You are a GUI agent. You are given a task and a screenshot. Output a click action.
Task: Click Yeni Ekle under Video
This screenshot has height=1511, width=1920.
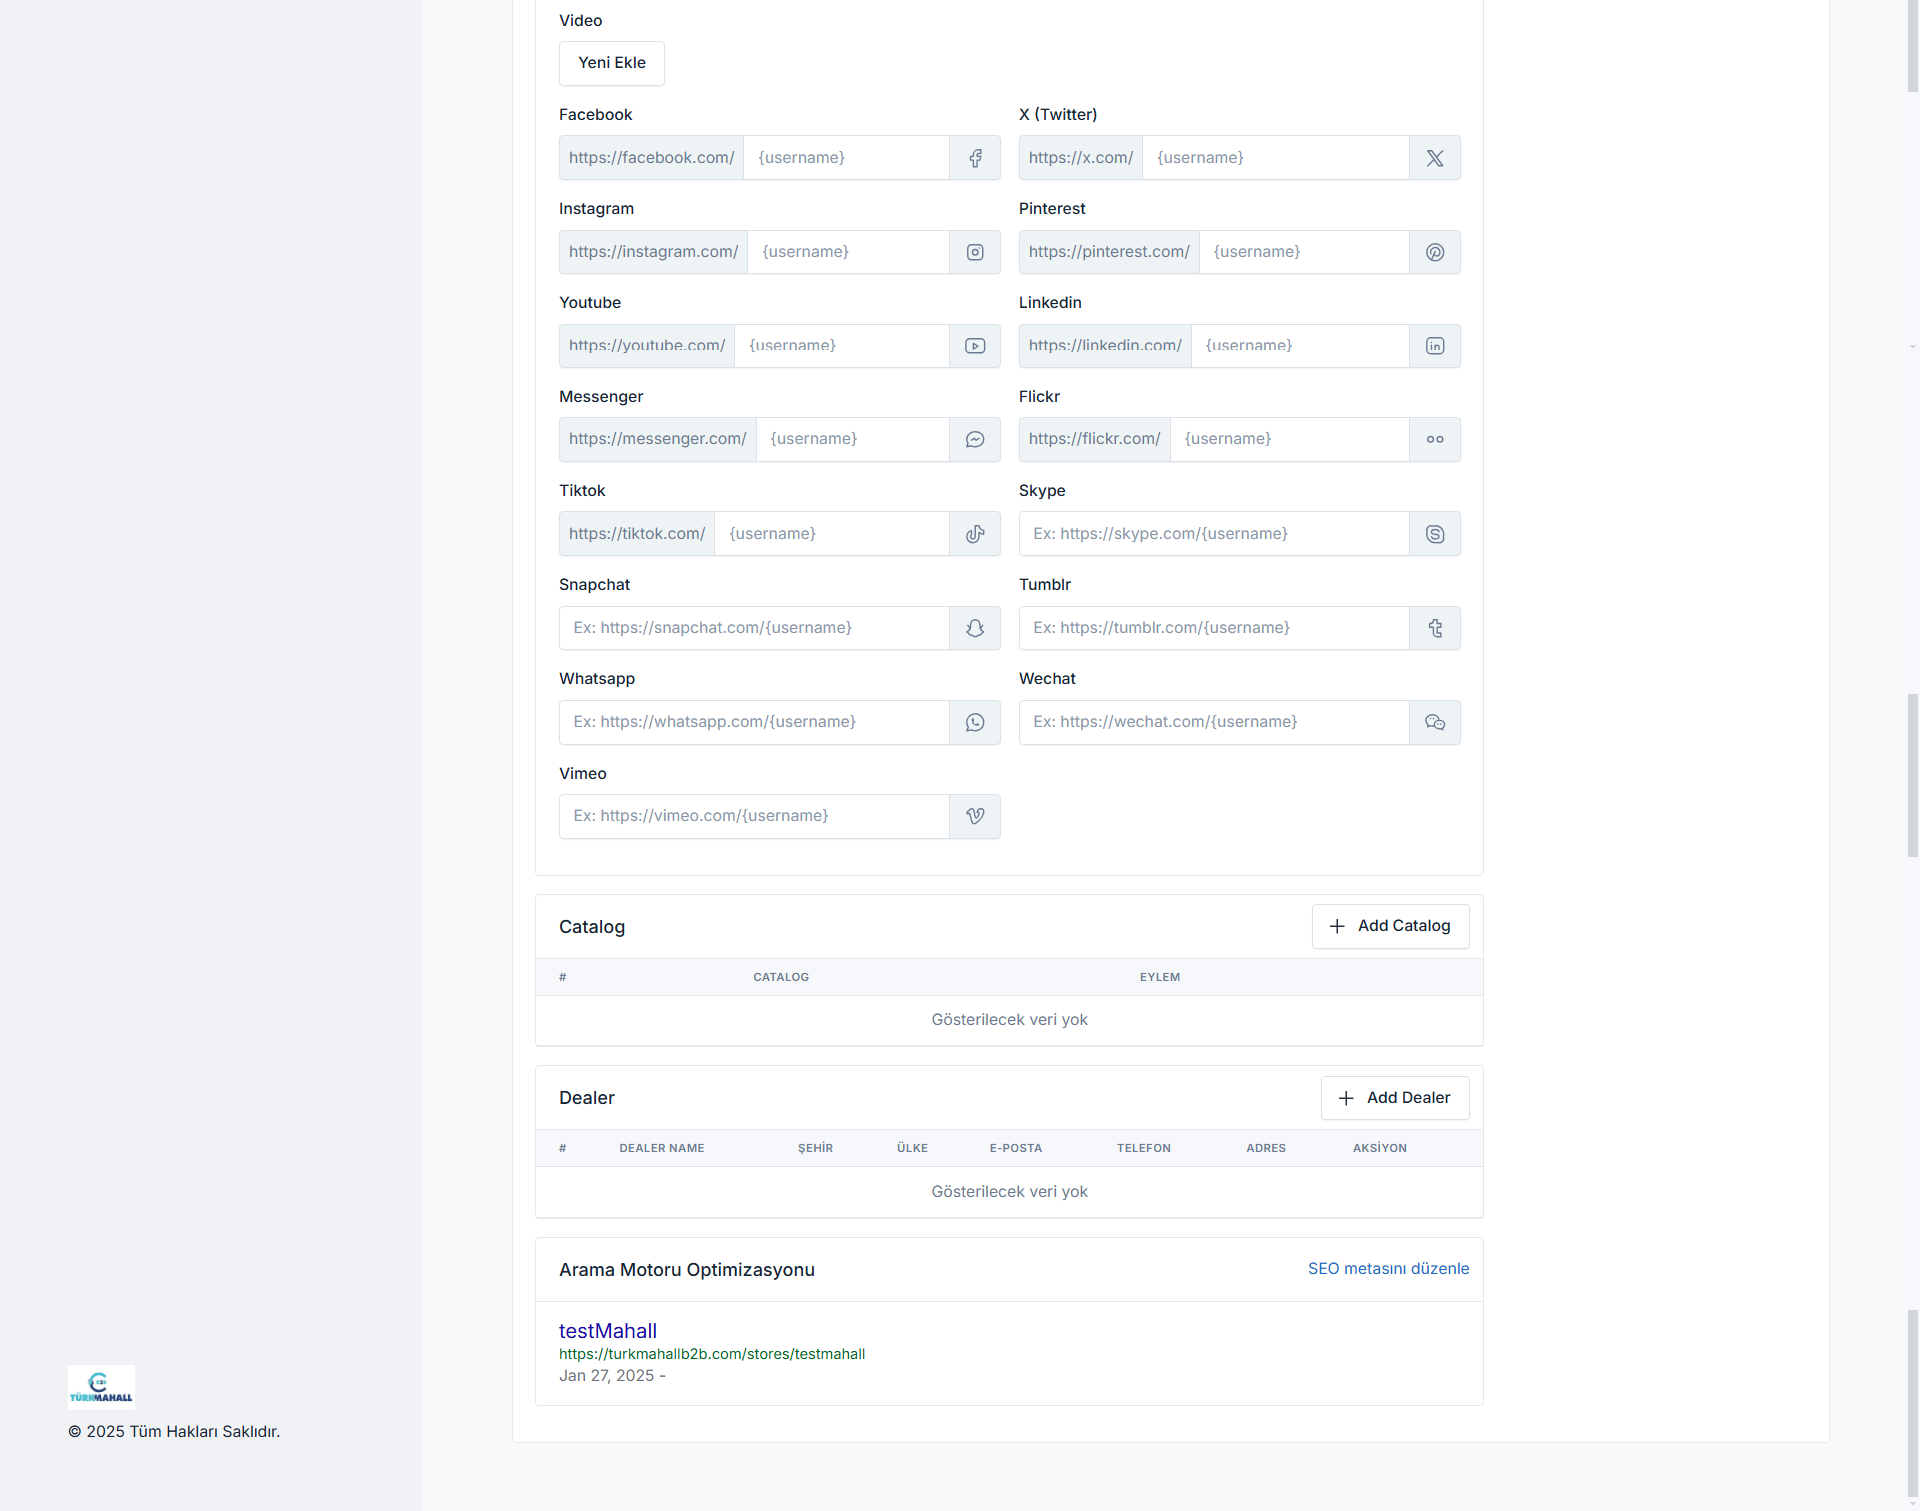(x=612, y=63)
